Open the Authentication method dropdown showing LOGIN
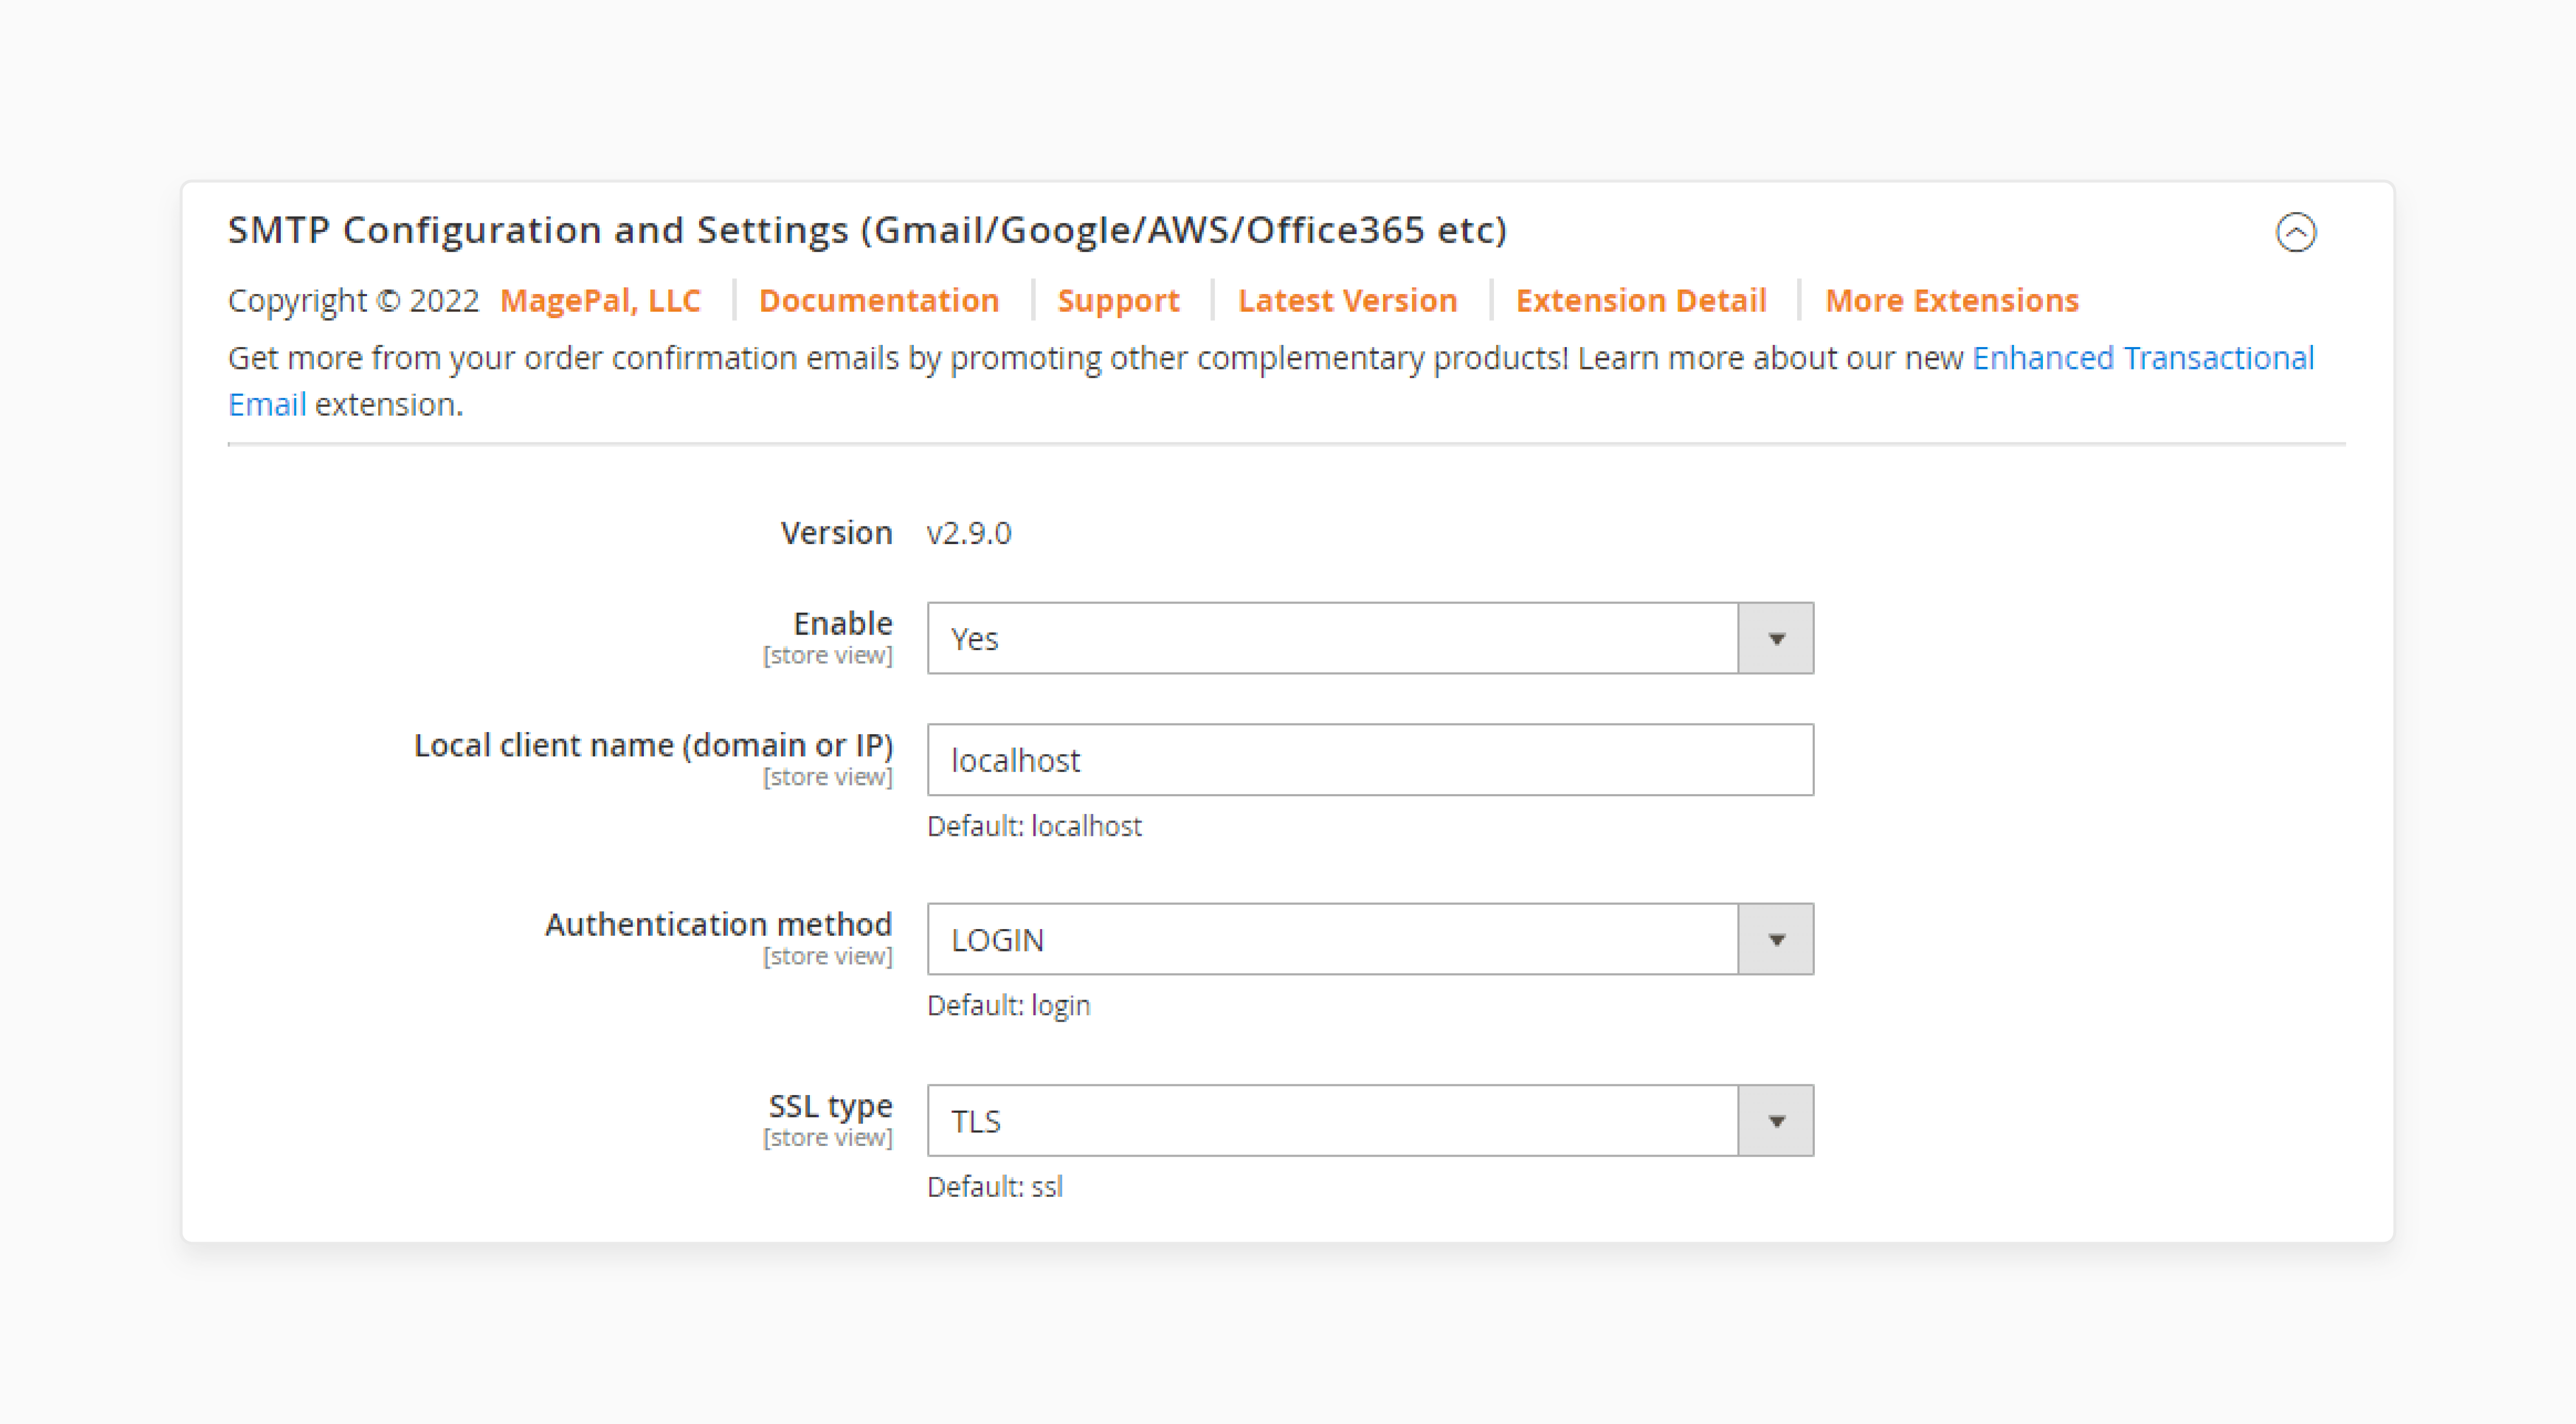Viewport: 2576px width, 1424px height. 1370,939
